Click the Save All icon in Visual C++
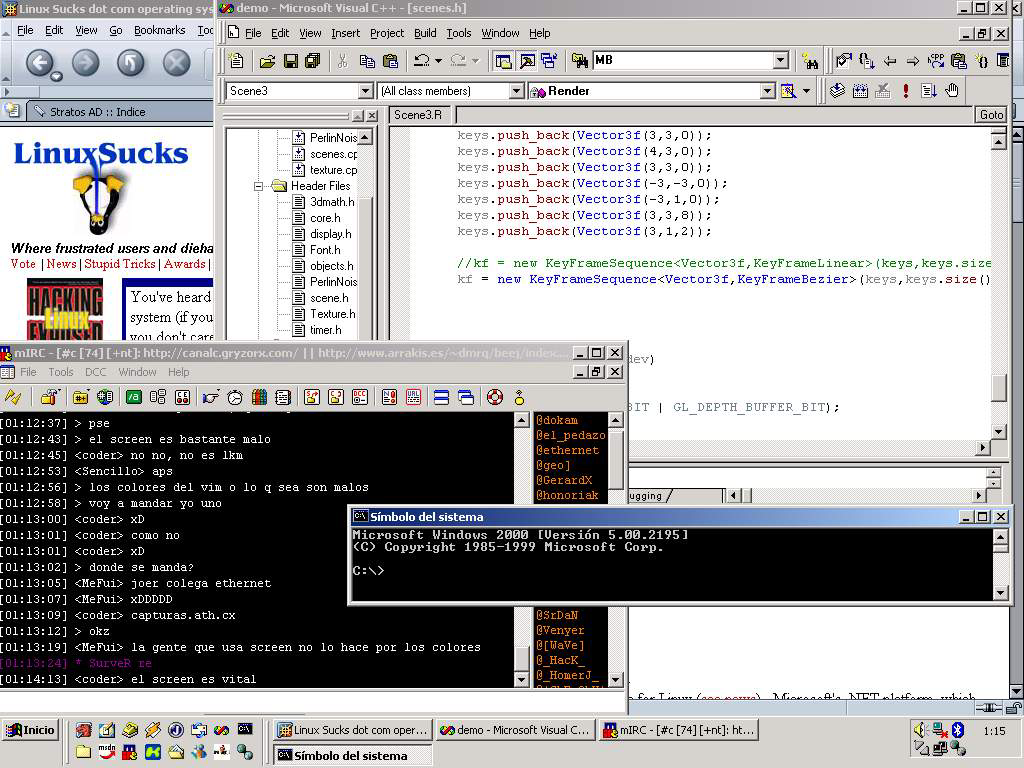This screenshot has width=1024, height=768. [313, 61]
